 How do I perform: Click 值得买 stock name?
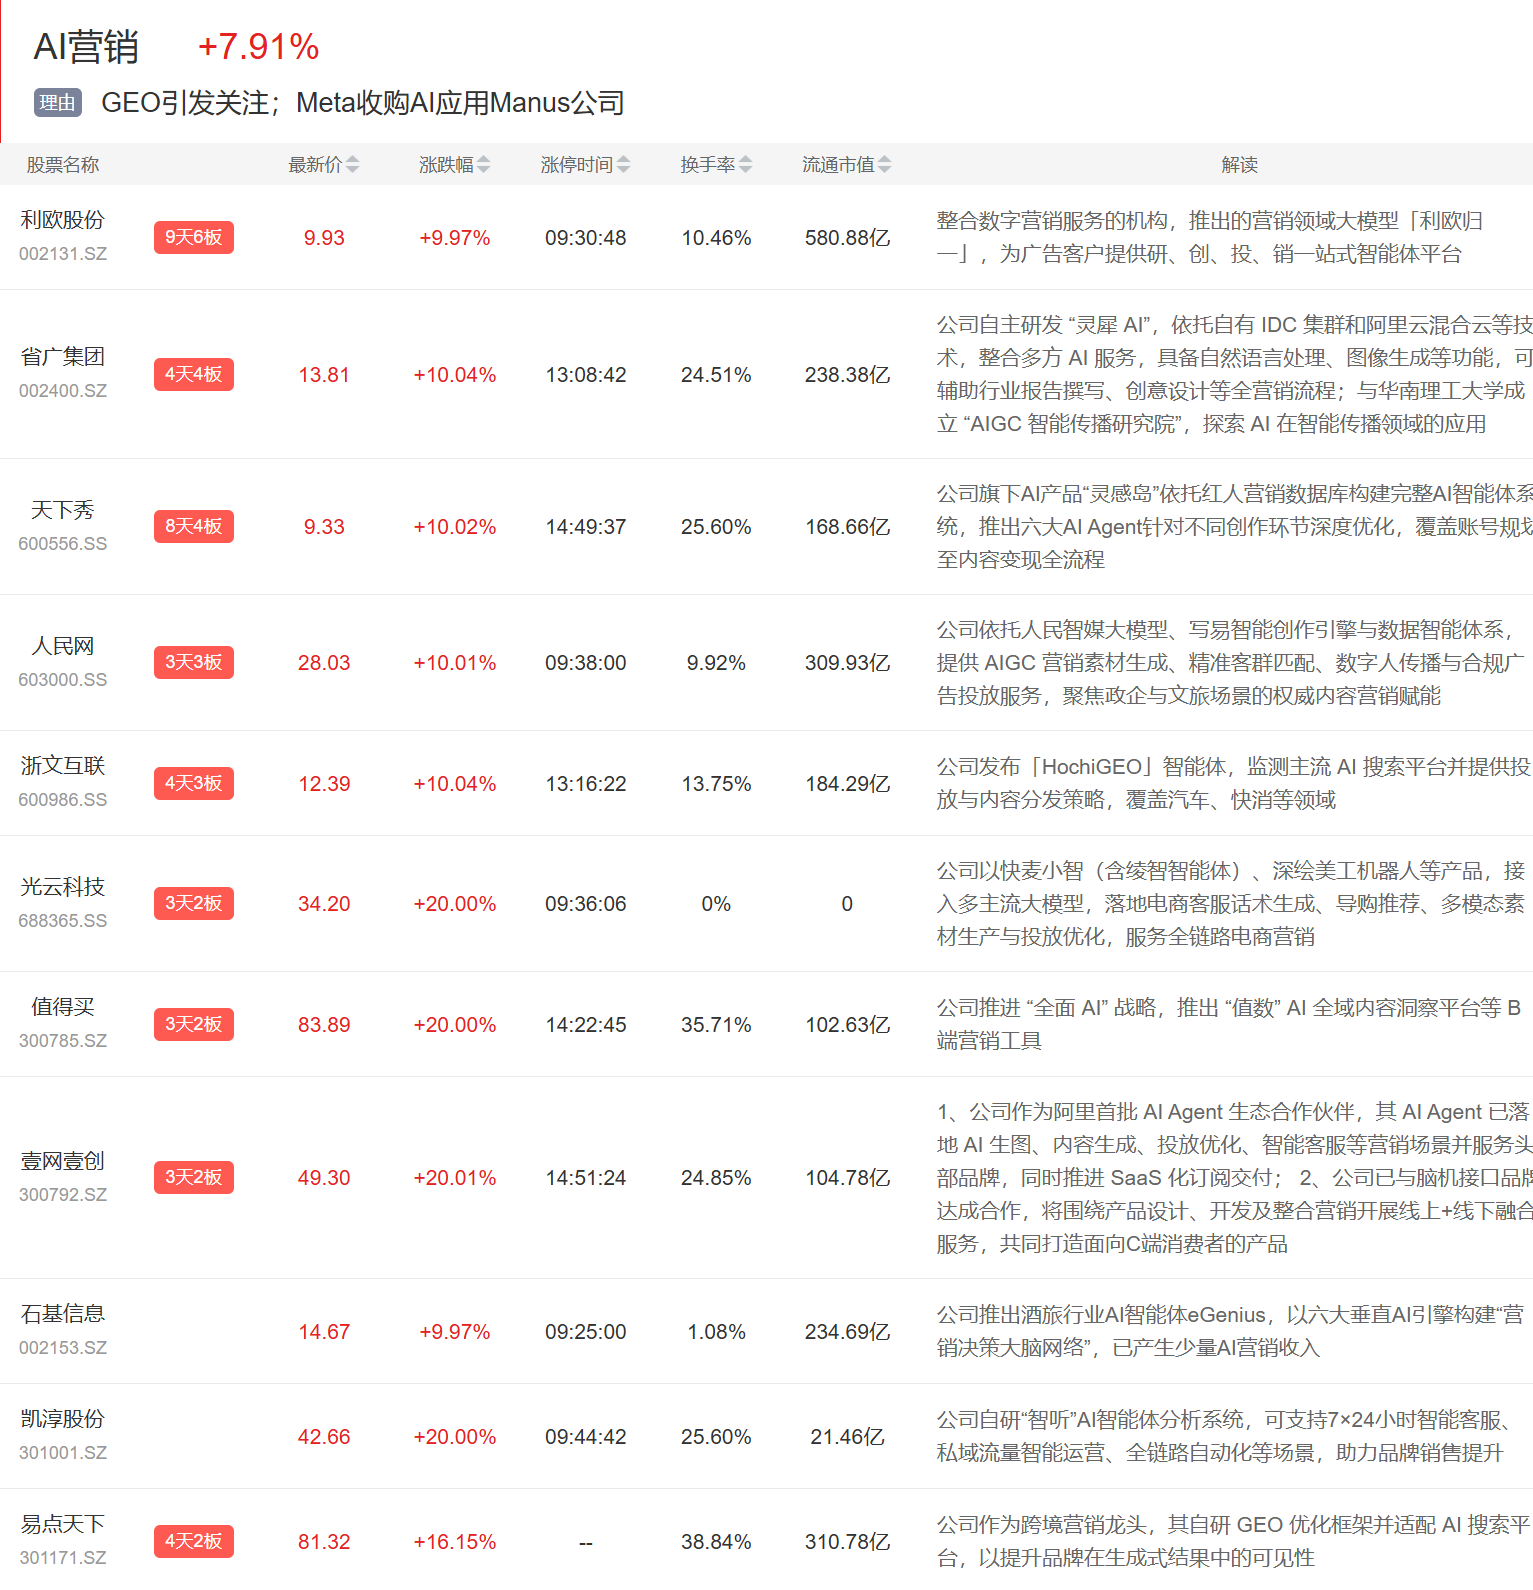click(x=63, y=1007)
